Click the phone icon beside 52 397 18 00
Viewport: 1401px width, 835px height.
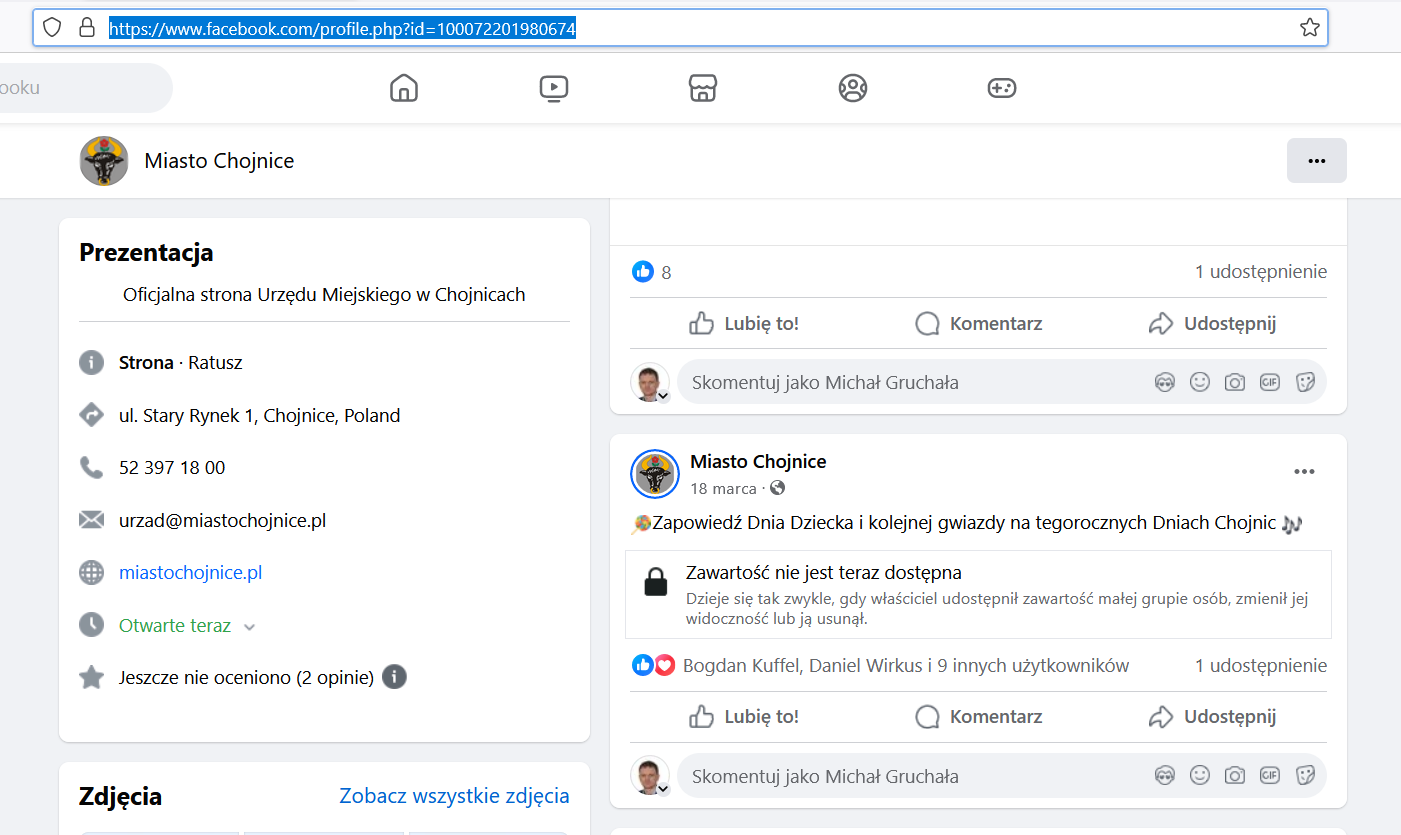91,467
